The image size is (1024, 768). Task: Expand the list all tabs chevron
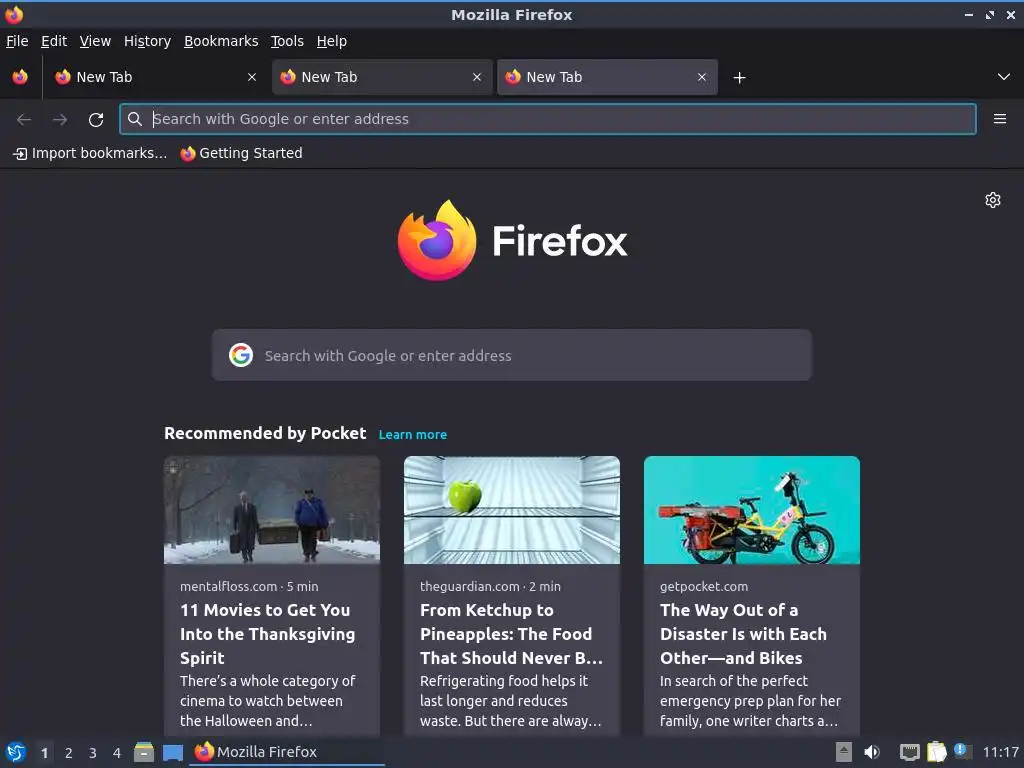(1004, 77)
